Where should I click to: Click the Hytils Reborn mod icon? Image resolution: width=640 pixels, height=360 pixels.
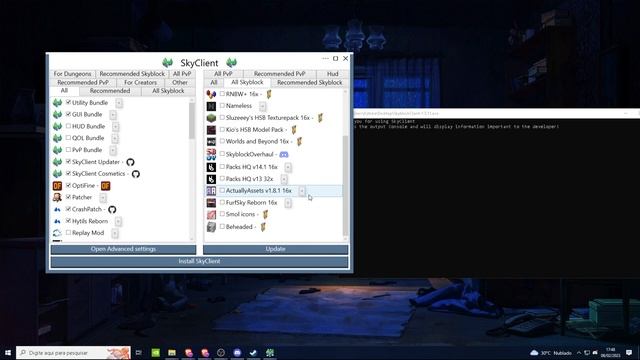pos(57,221)
